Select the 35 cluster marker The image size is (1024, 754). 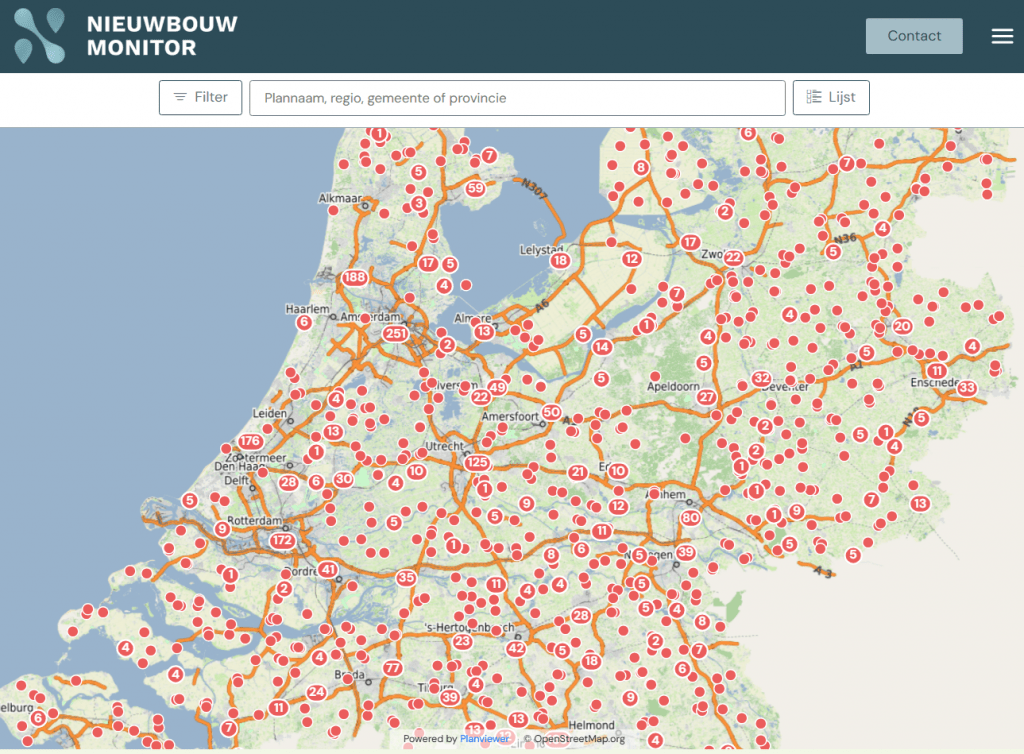point(406,577)
